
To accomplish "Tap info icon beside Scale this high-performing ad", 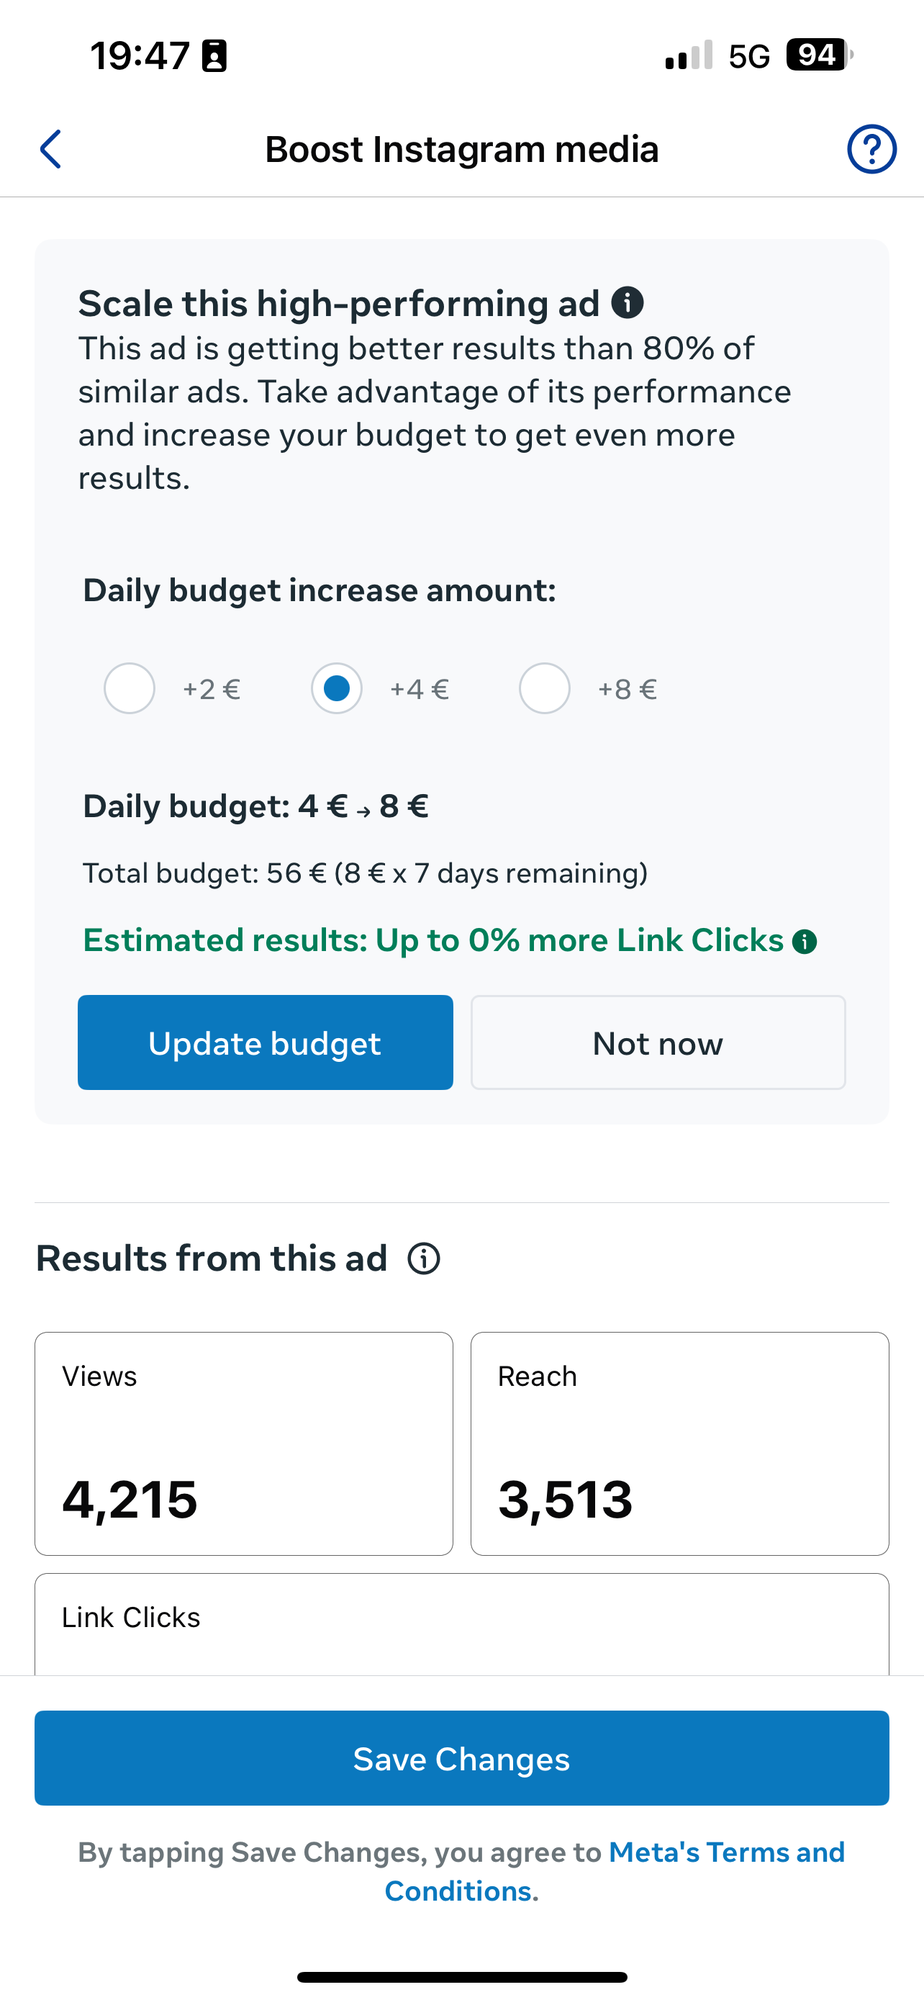I will click(627, 302).
